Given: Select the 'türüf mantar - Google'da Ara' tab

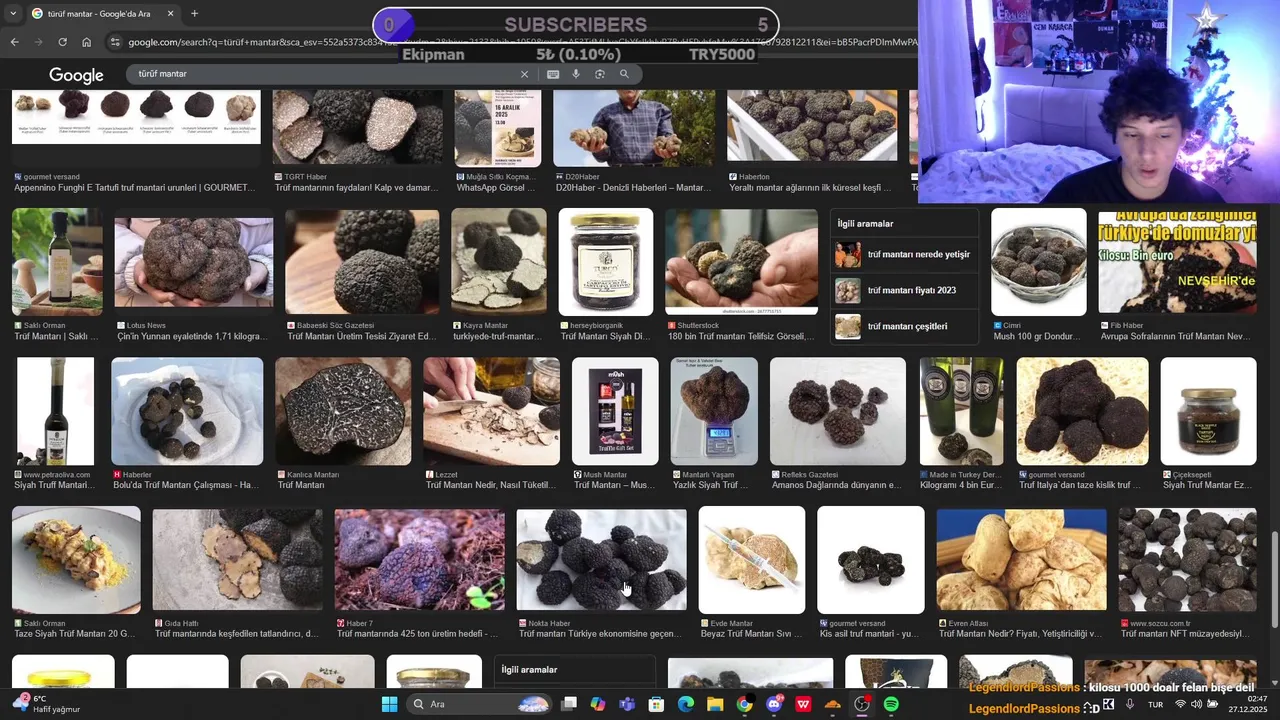Looking at the screenshot, I should [104, 14].
